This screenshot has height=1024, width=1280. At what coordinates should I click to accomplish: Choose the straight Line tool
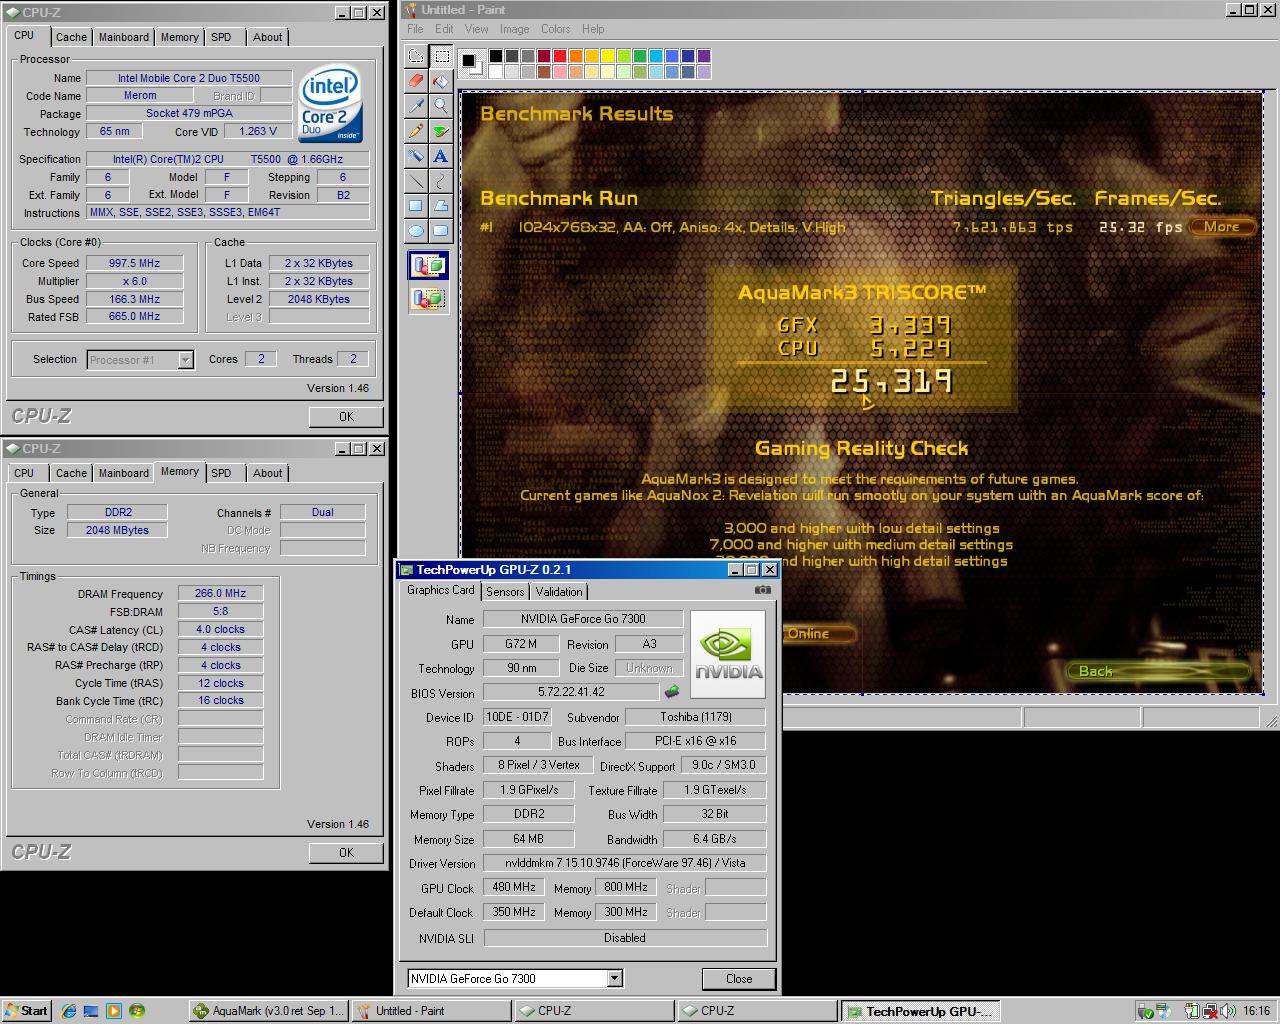416,181
